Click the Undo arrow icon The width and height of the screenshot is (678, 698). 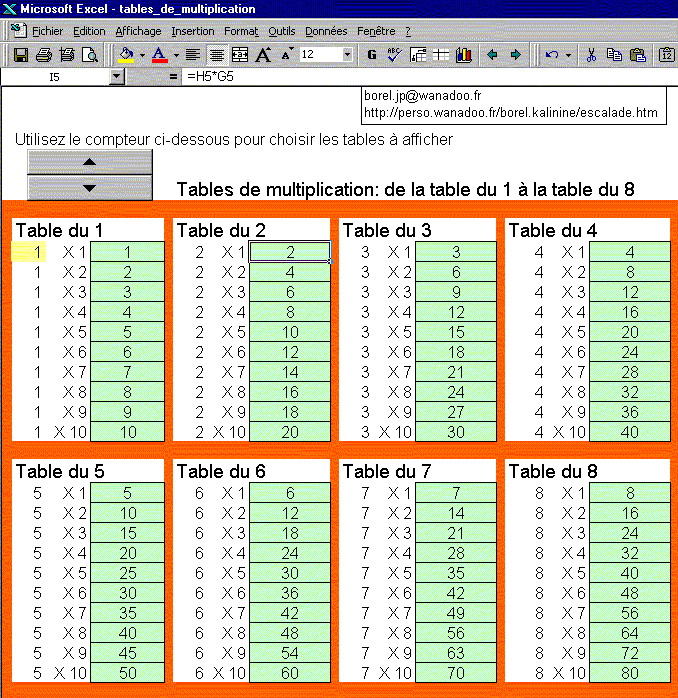[x=552, y=55]
